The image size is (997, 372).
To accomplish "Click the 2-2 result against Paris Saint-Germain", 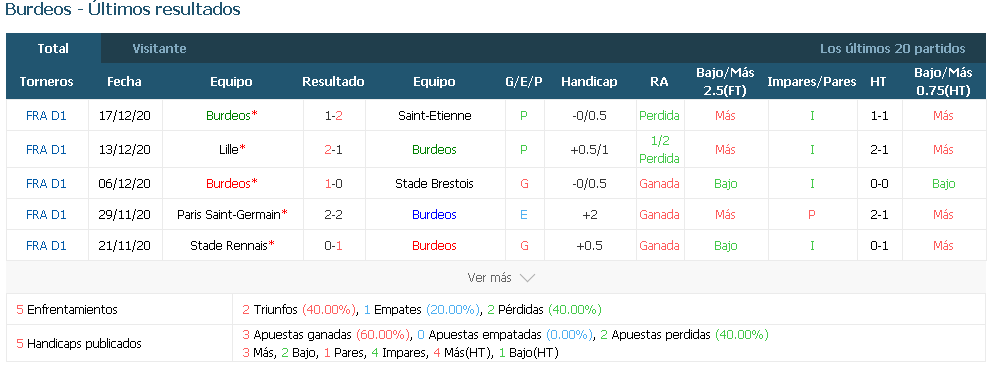I will click(x=333, y=215).
